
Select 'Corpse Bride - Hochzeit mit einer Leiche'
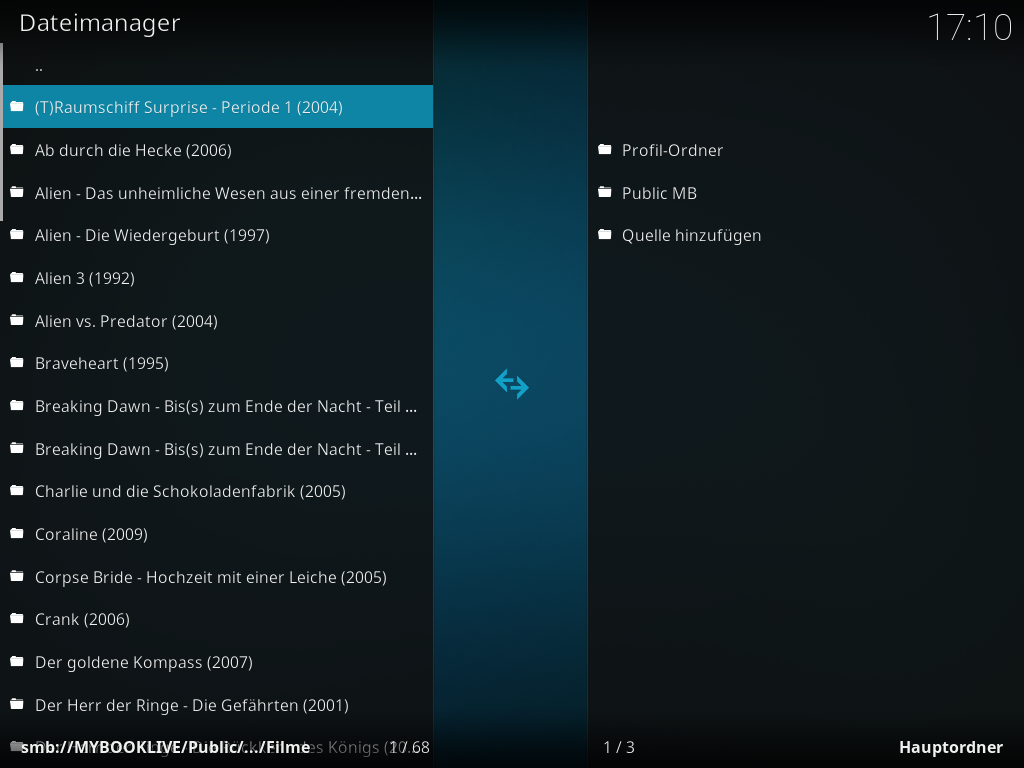[217, 577]
